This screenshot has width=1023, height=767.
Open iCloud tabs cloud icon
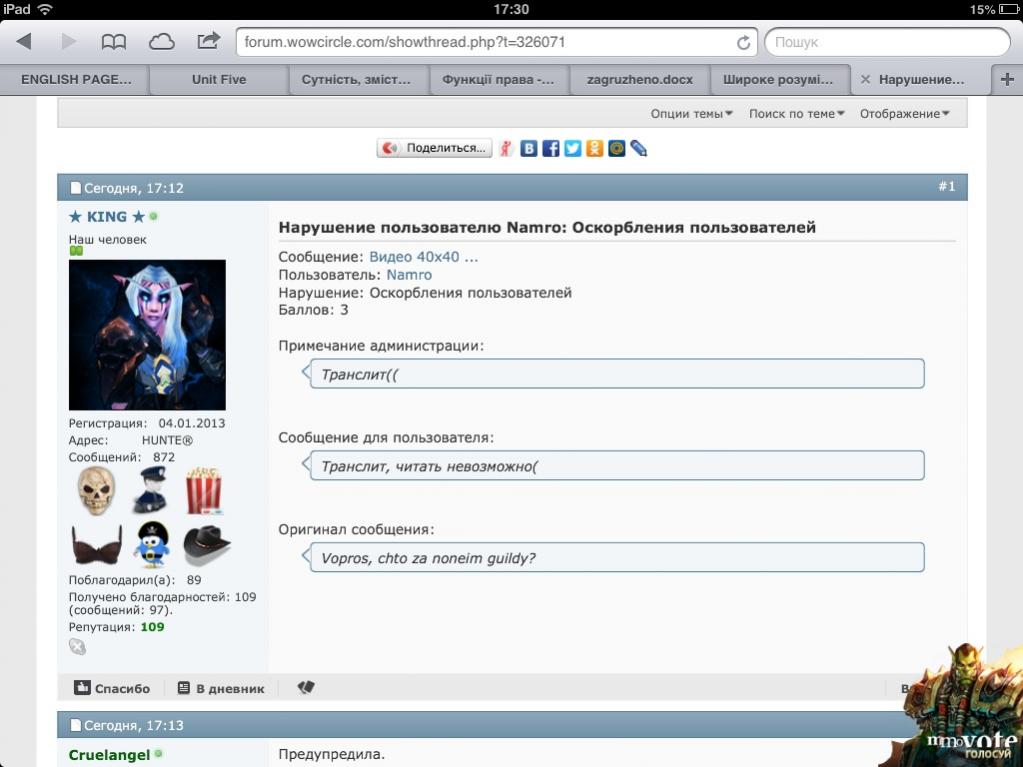click(161, 42)
